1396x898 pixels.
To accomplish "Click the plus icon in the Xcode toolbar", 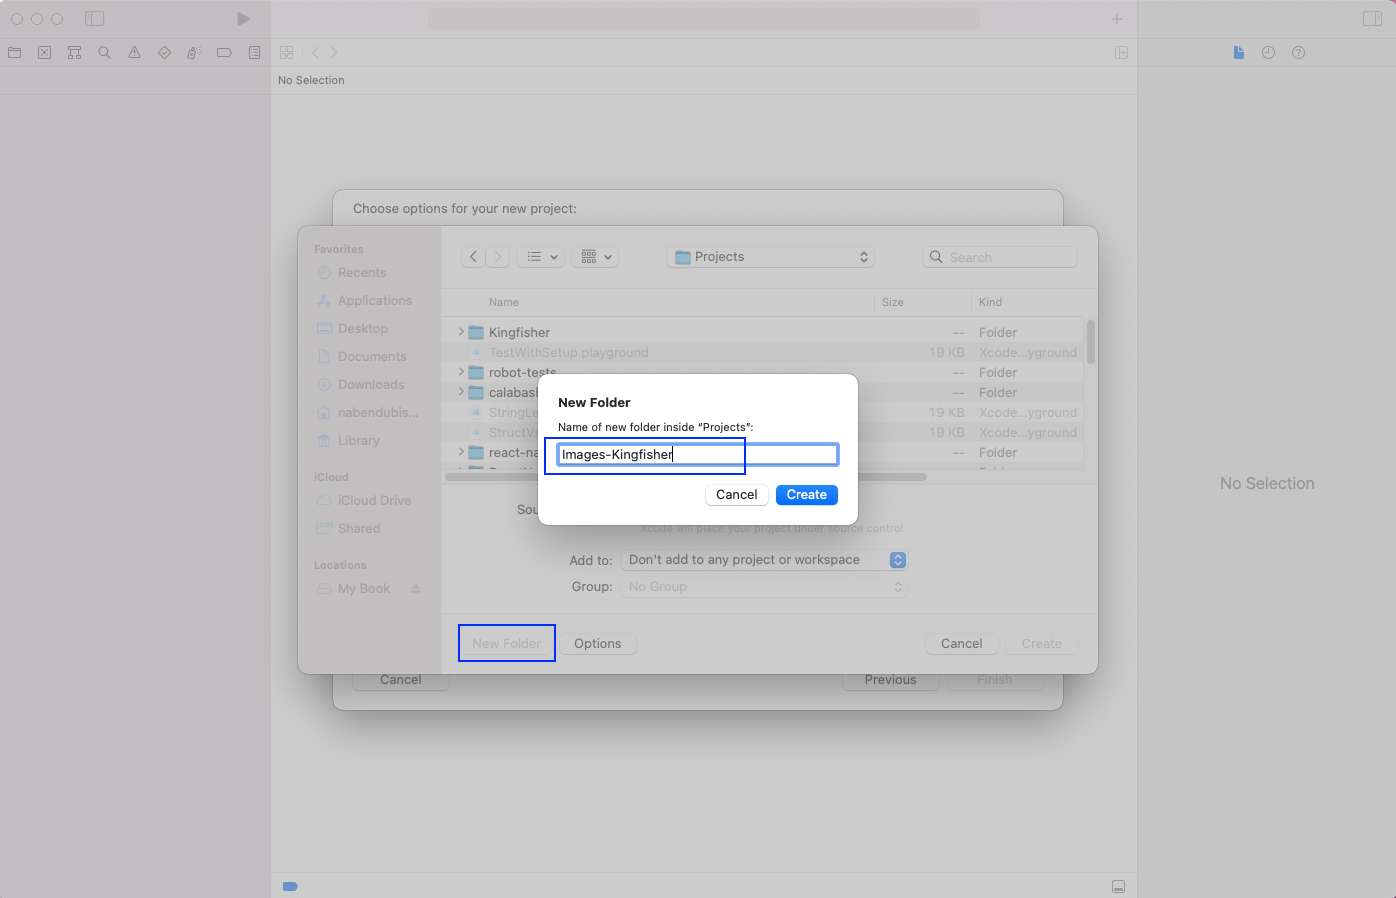I will pyautogui.click(x=1117, y=19).
